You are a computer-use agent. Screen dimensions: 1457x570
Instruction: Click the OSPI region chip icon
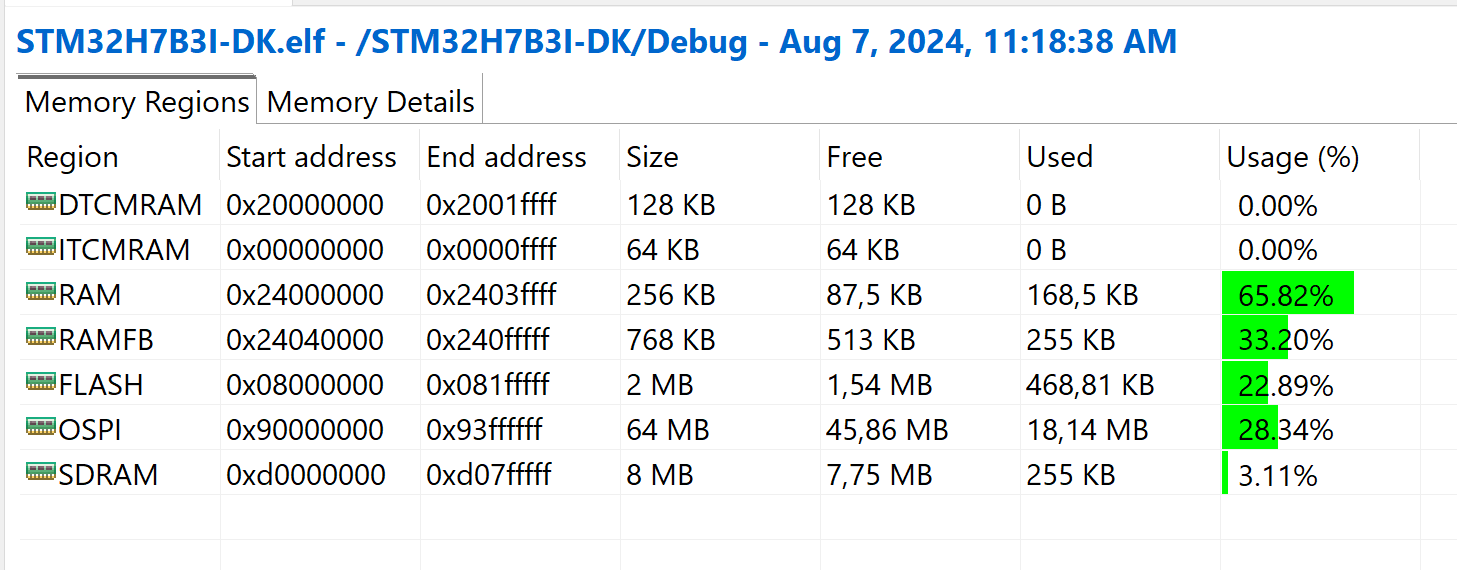(x=40, y=427)
